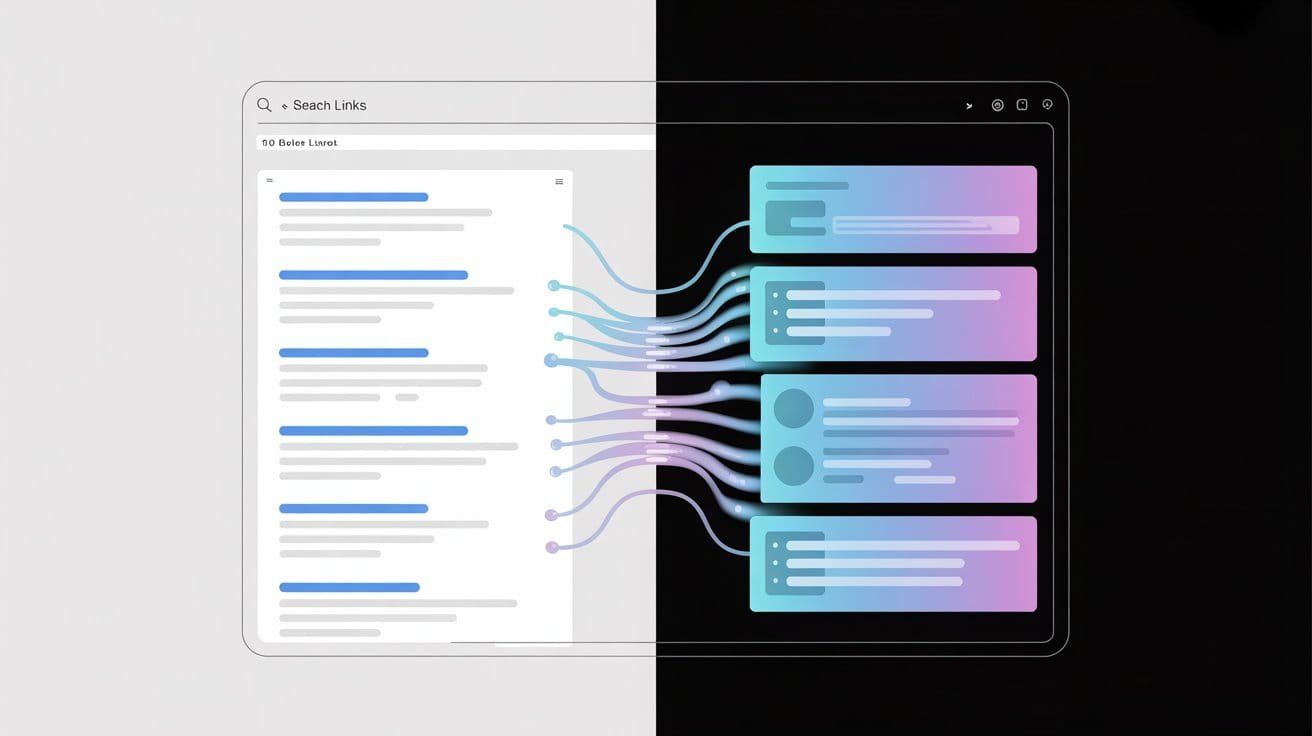Click the Seach Links search field

click(x=330, y=105)
